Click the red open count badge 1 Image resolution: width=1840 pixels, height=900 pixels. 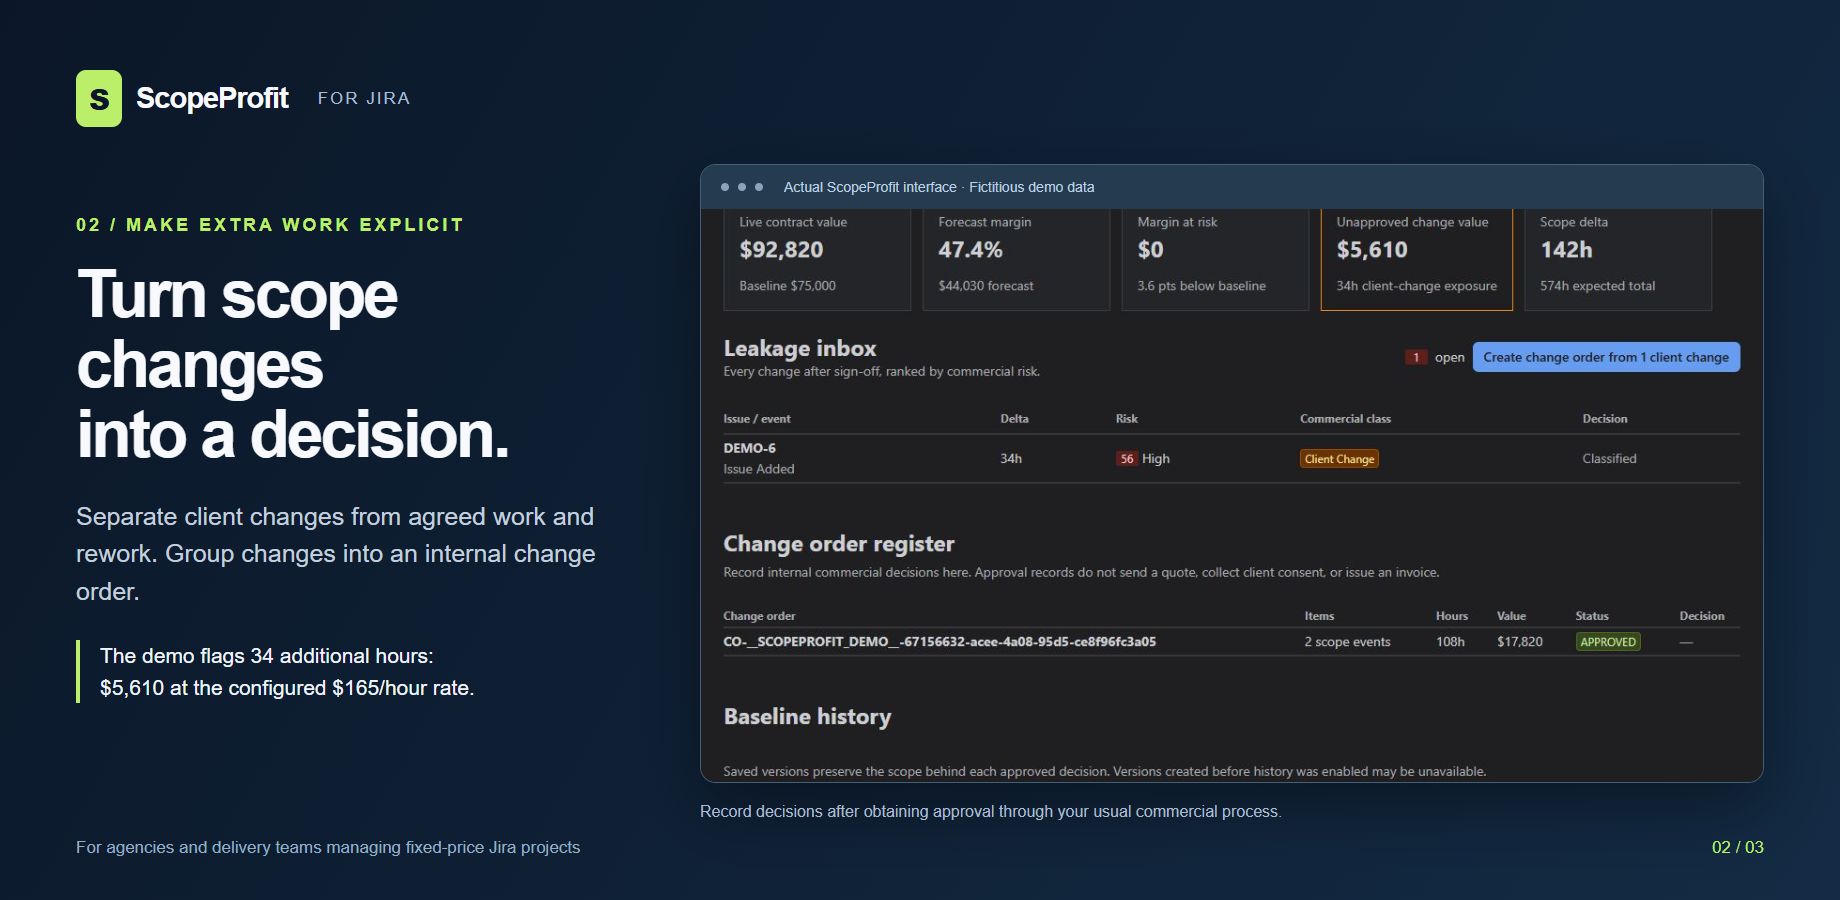pos(1416,357)
